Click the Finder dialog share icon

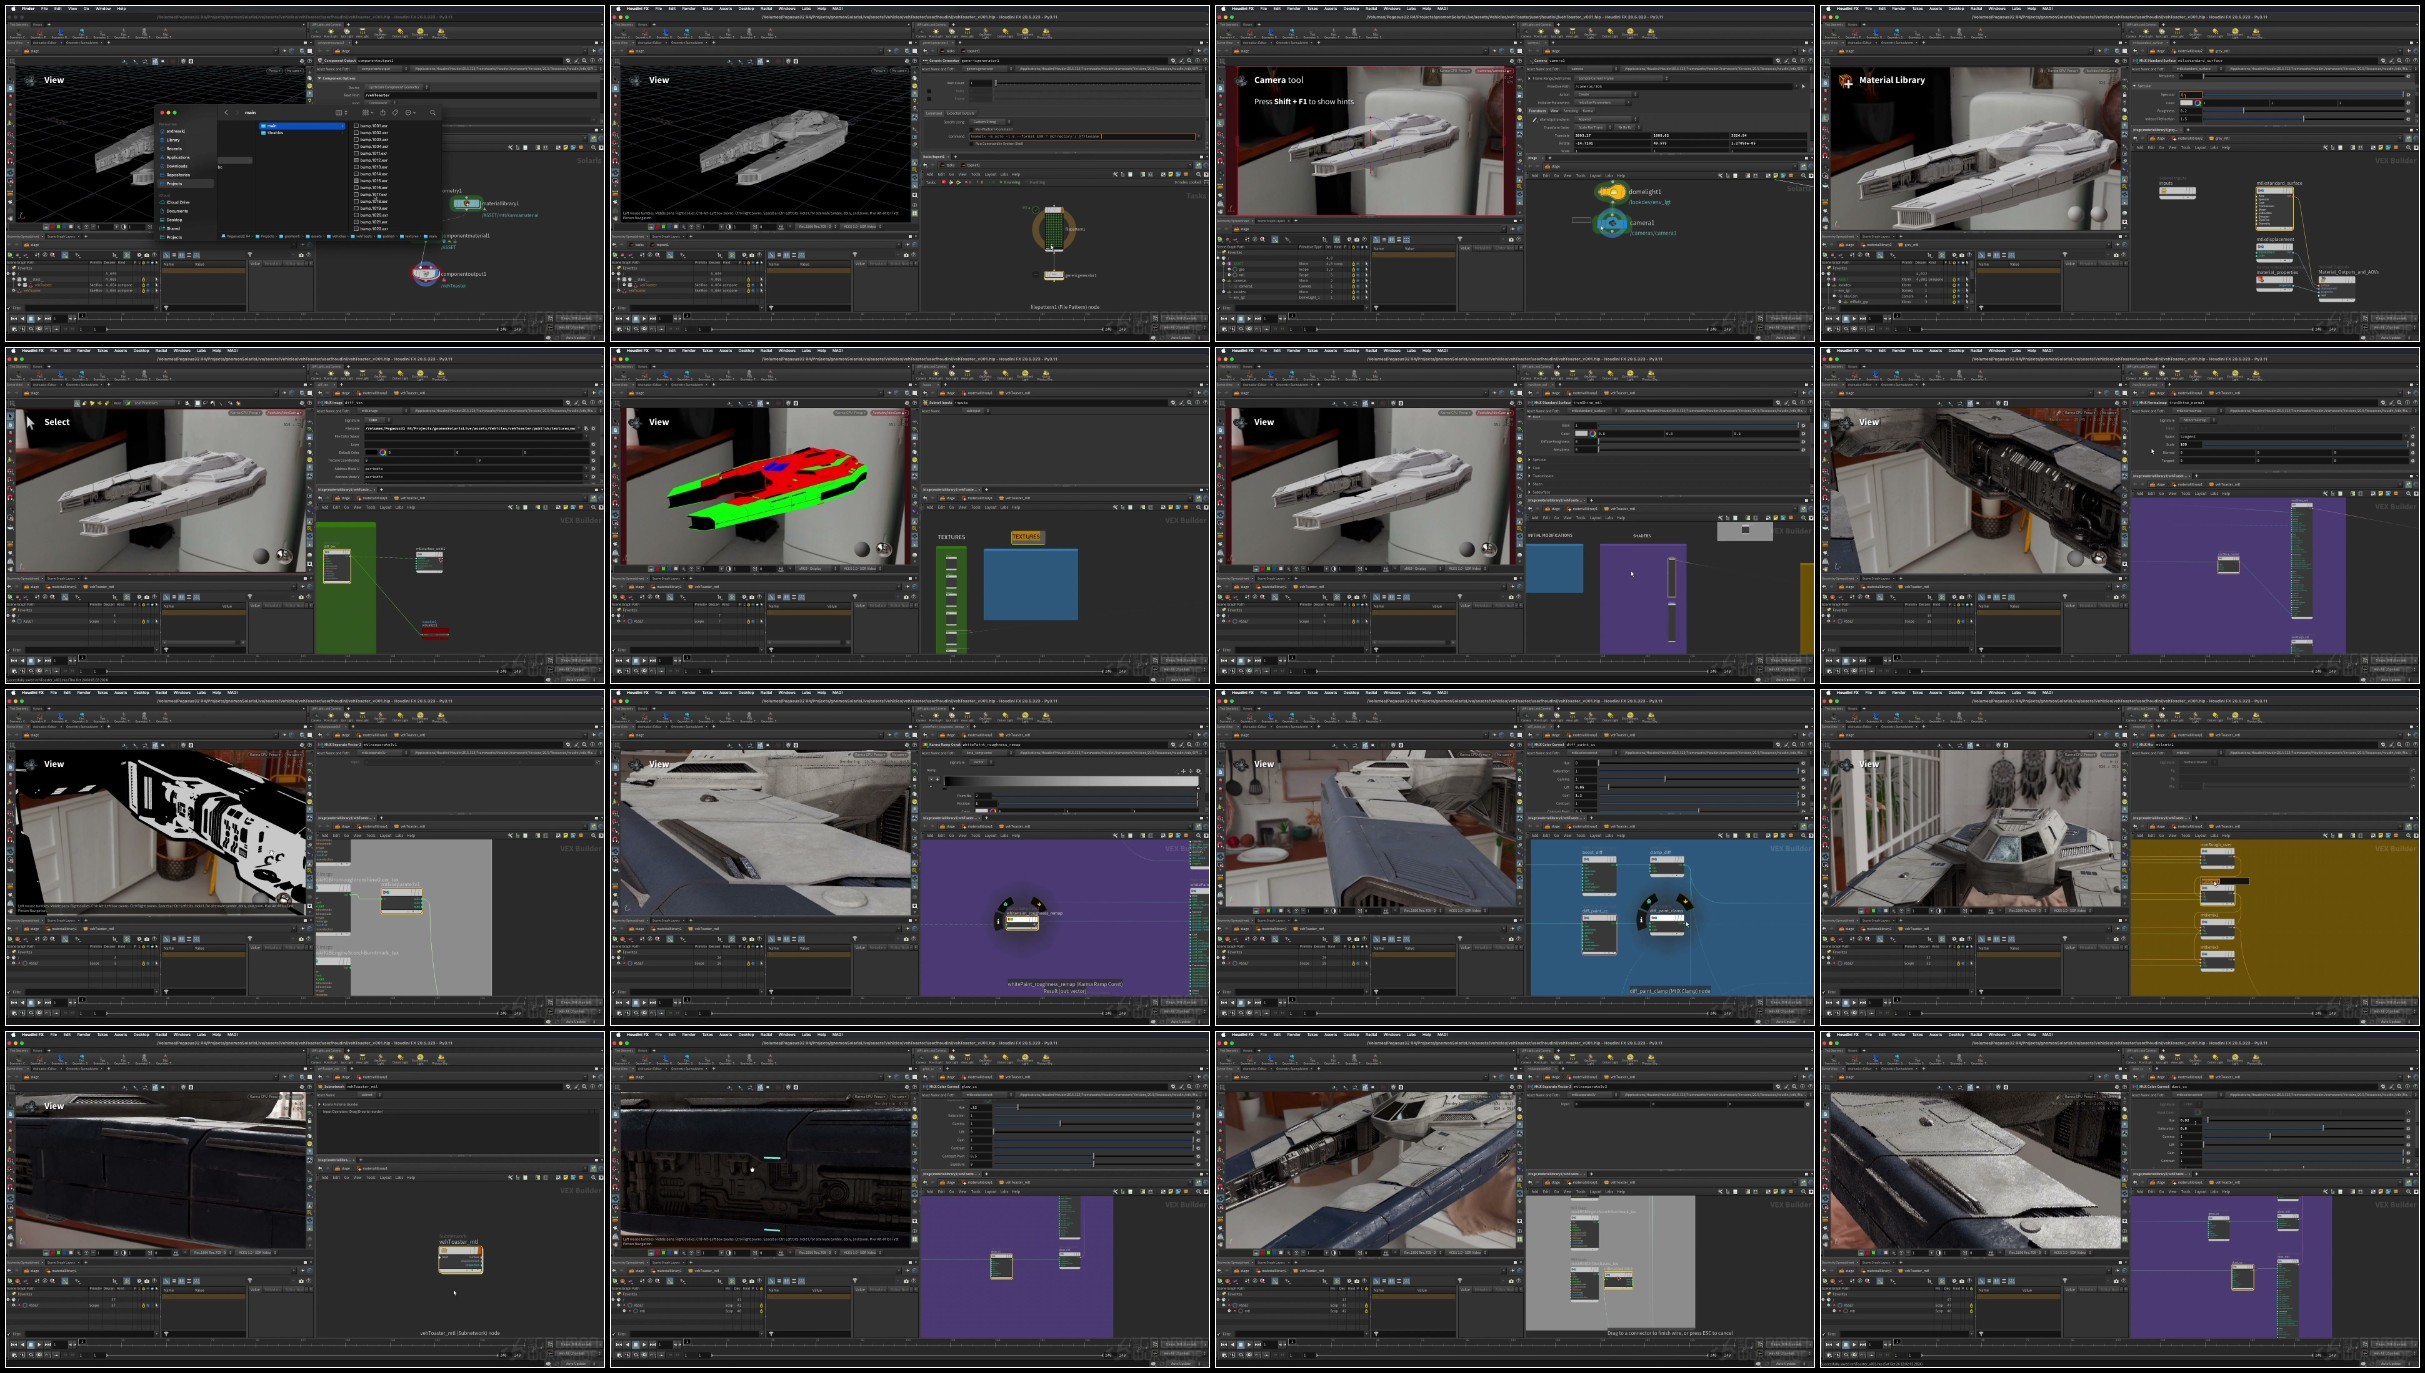(x=383, y=113)
